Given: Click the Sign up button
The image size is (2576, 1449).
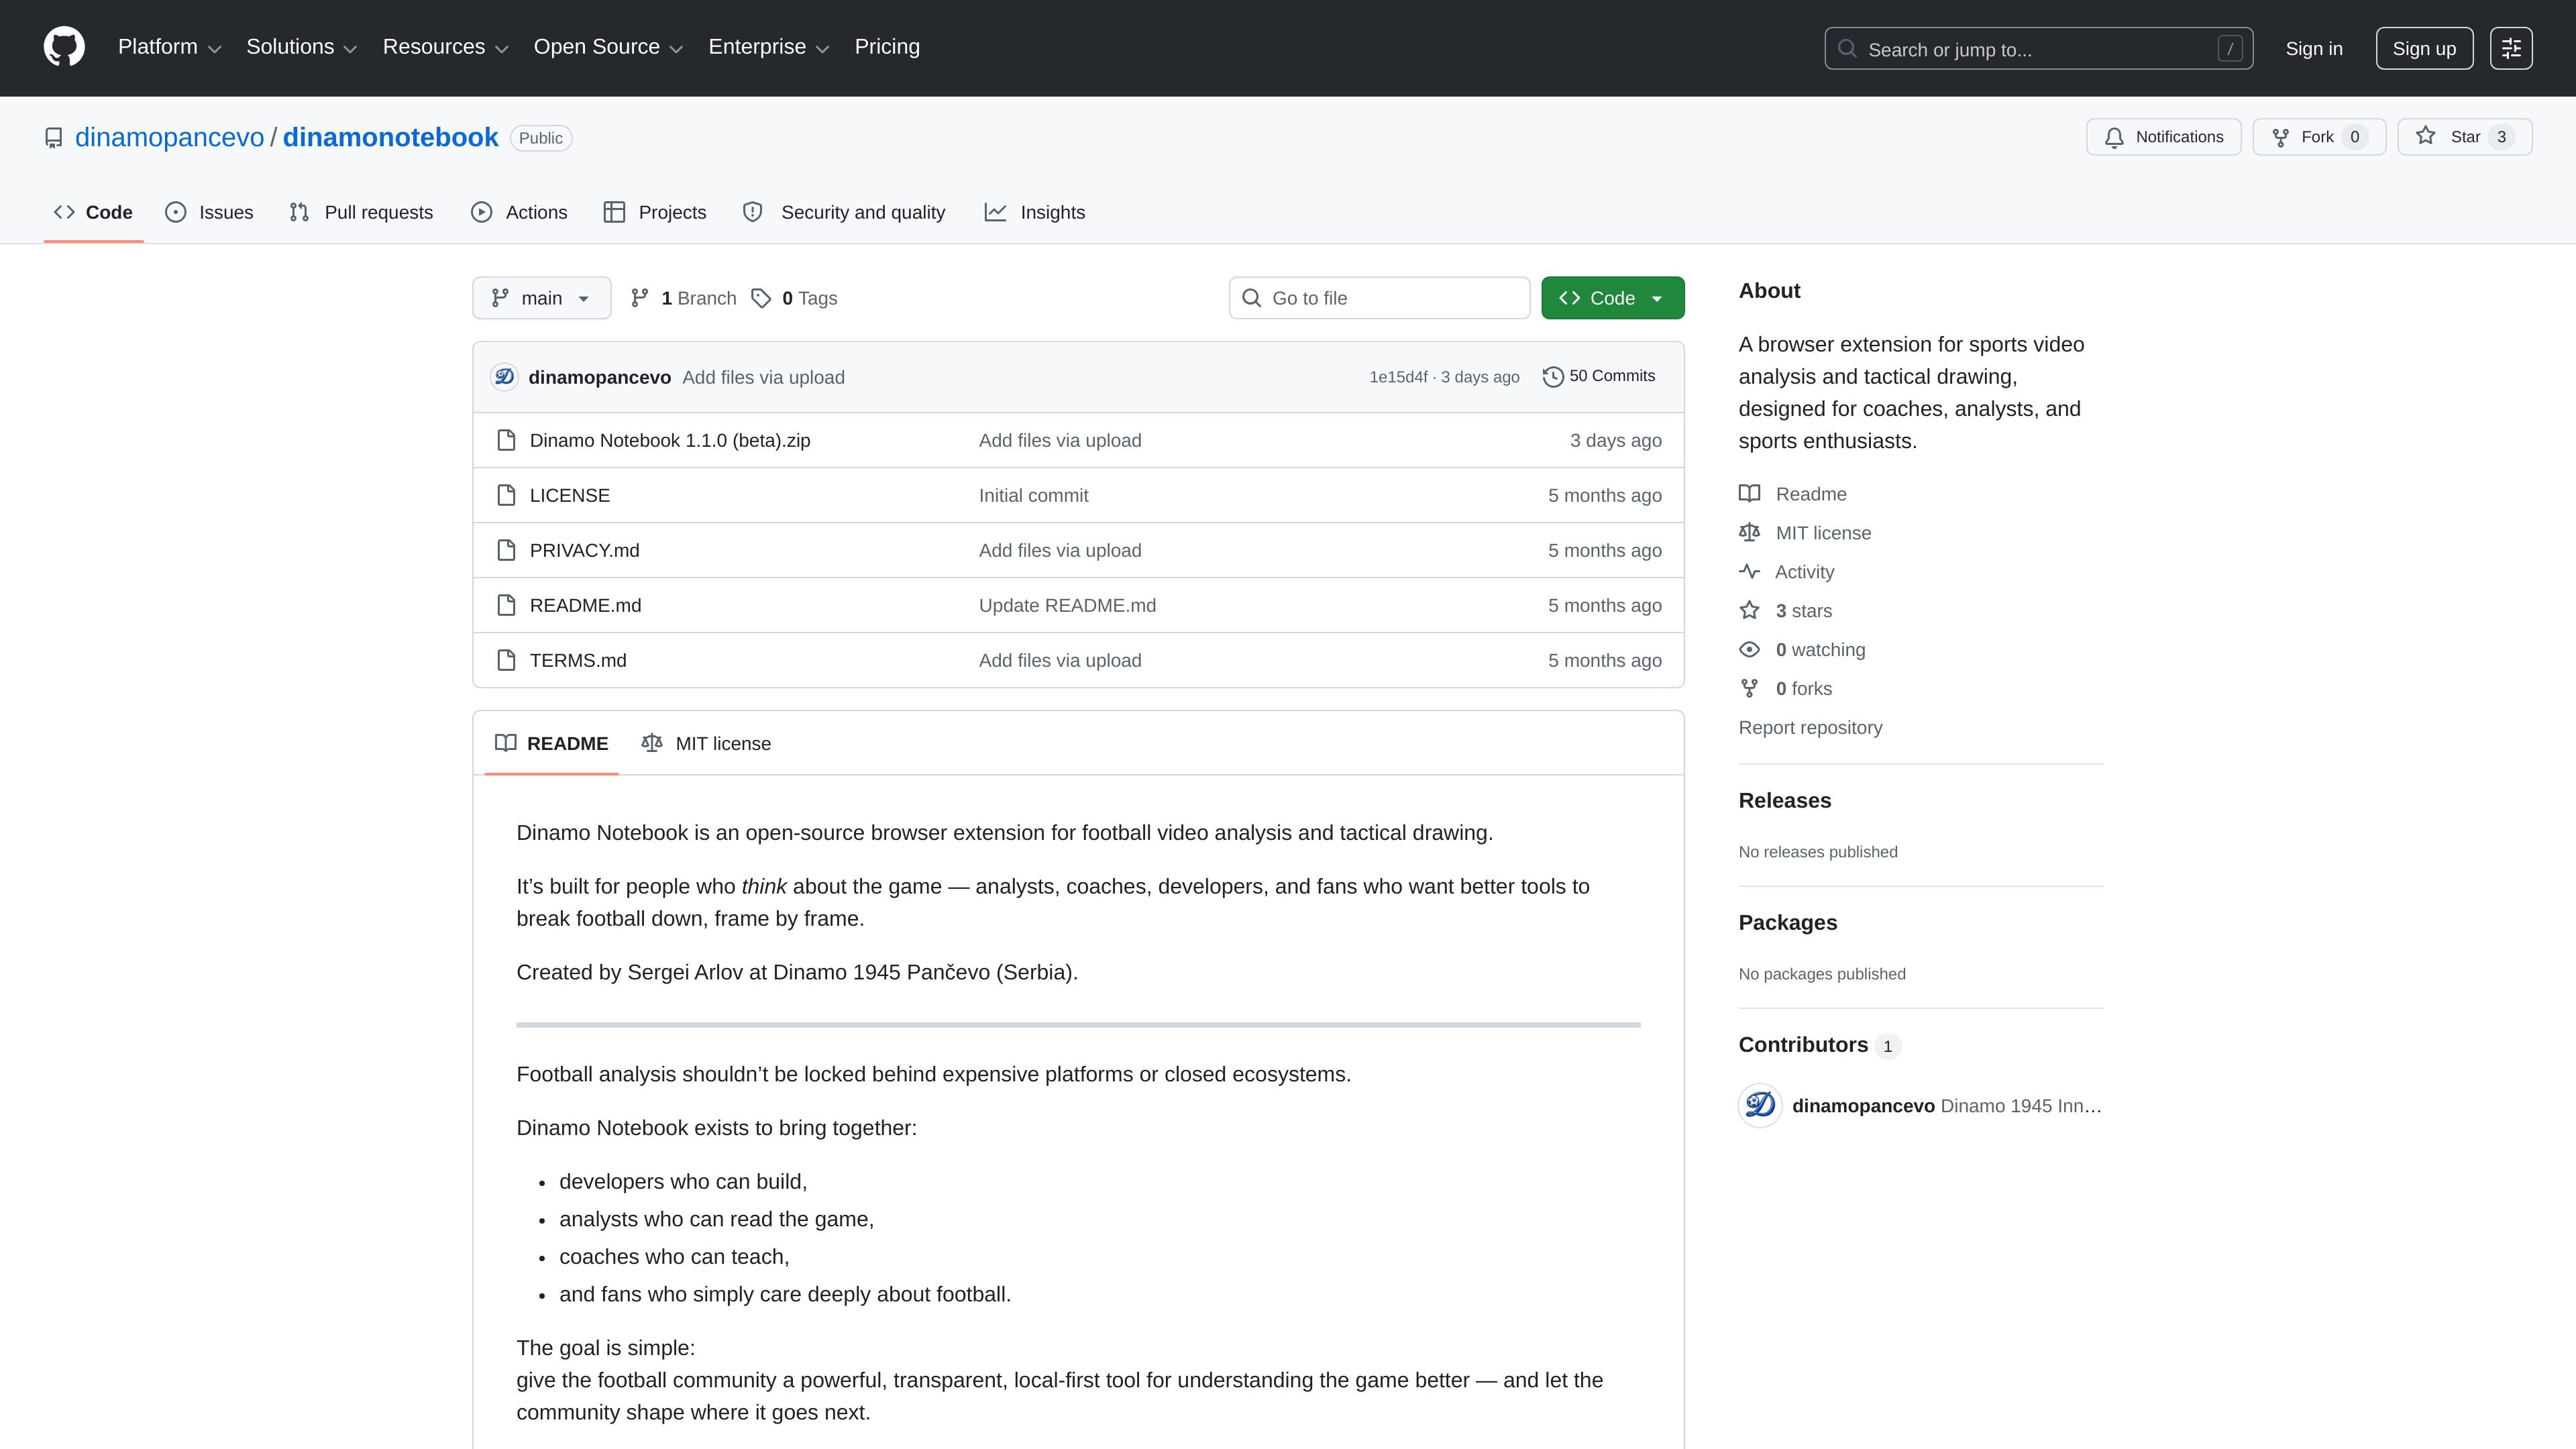Looking at the screenshot, I should click(x=2424, y=48).
